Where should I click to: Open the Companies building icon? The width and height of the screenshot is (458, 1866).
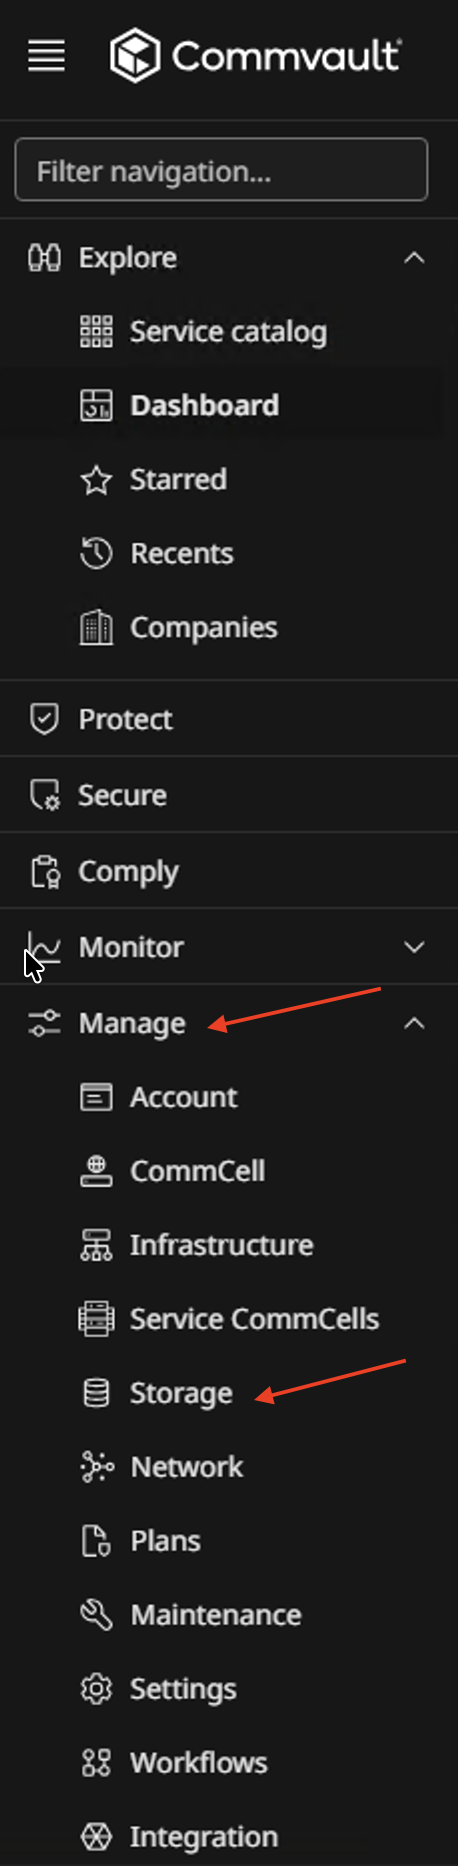point(96,627)
